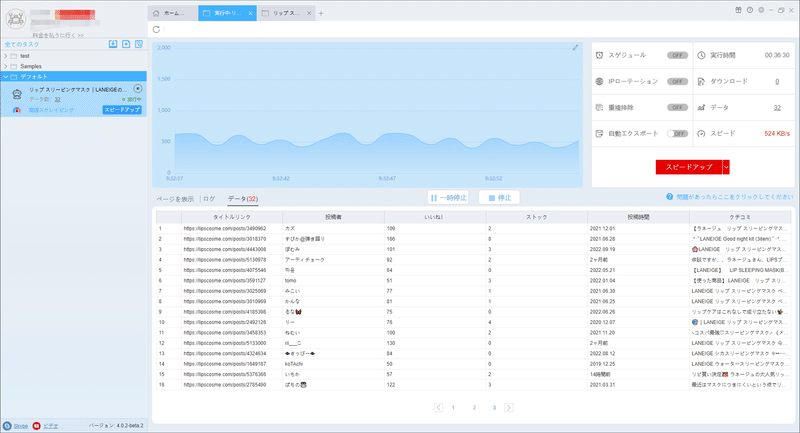Close the リップス tab with its X

[309, 13]
